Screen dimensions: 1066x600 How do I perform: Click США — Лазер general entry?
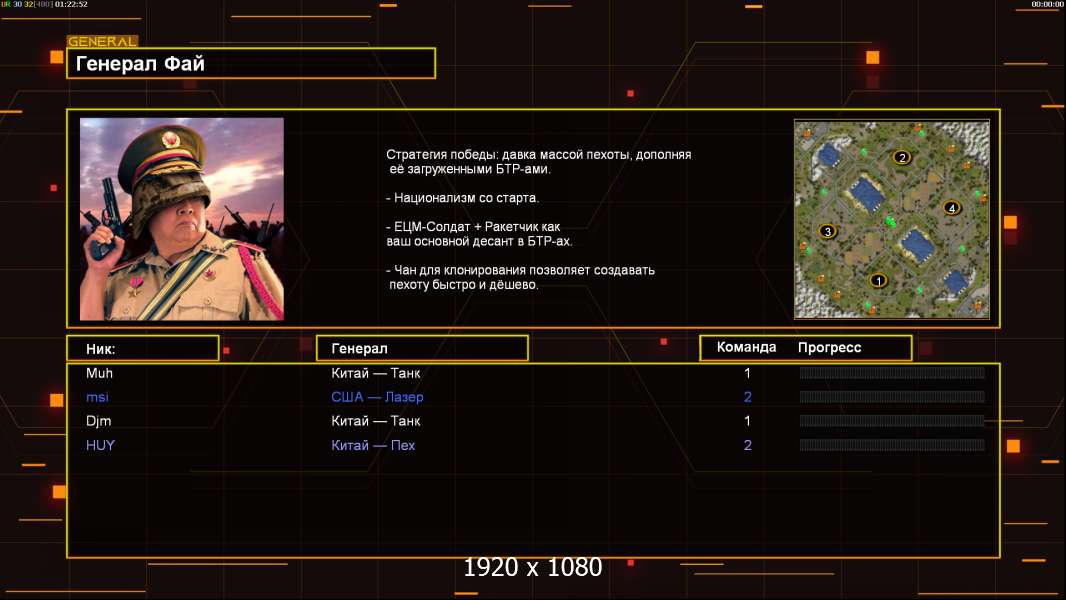point(377,397)
